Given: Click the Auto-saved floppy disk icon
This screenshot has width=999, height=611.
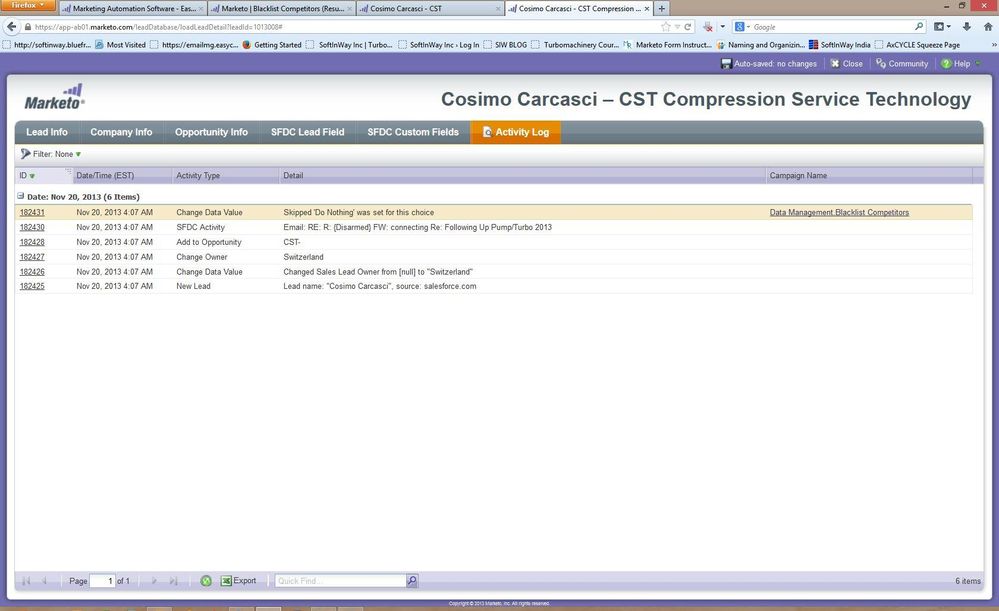Looking at the screenshot, I should (726, 64).
